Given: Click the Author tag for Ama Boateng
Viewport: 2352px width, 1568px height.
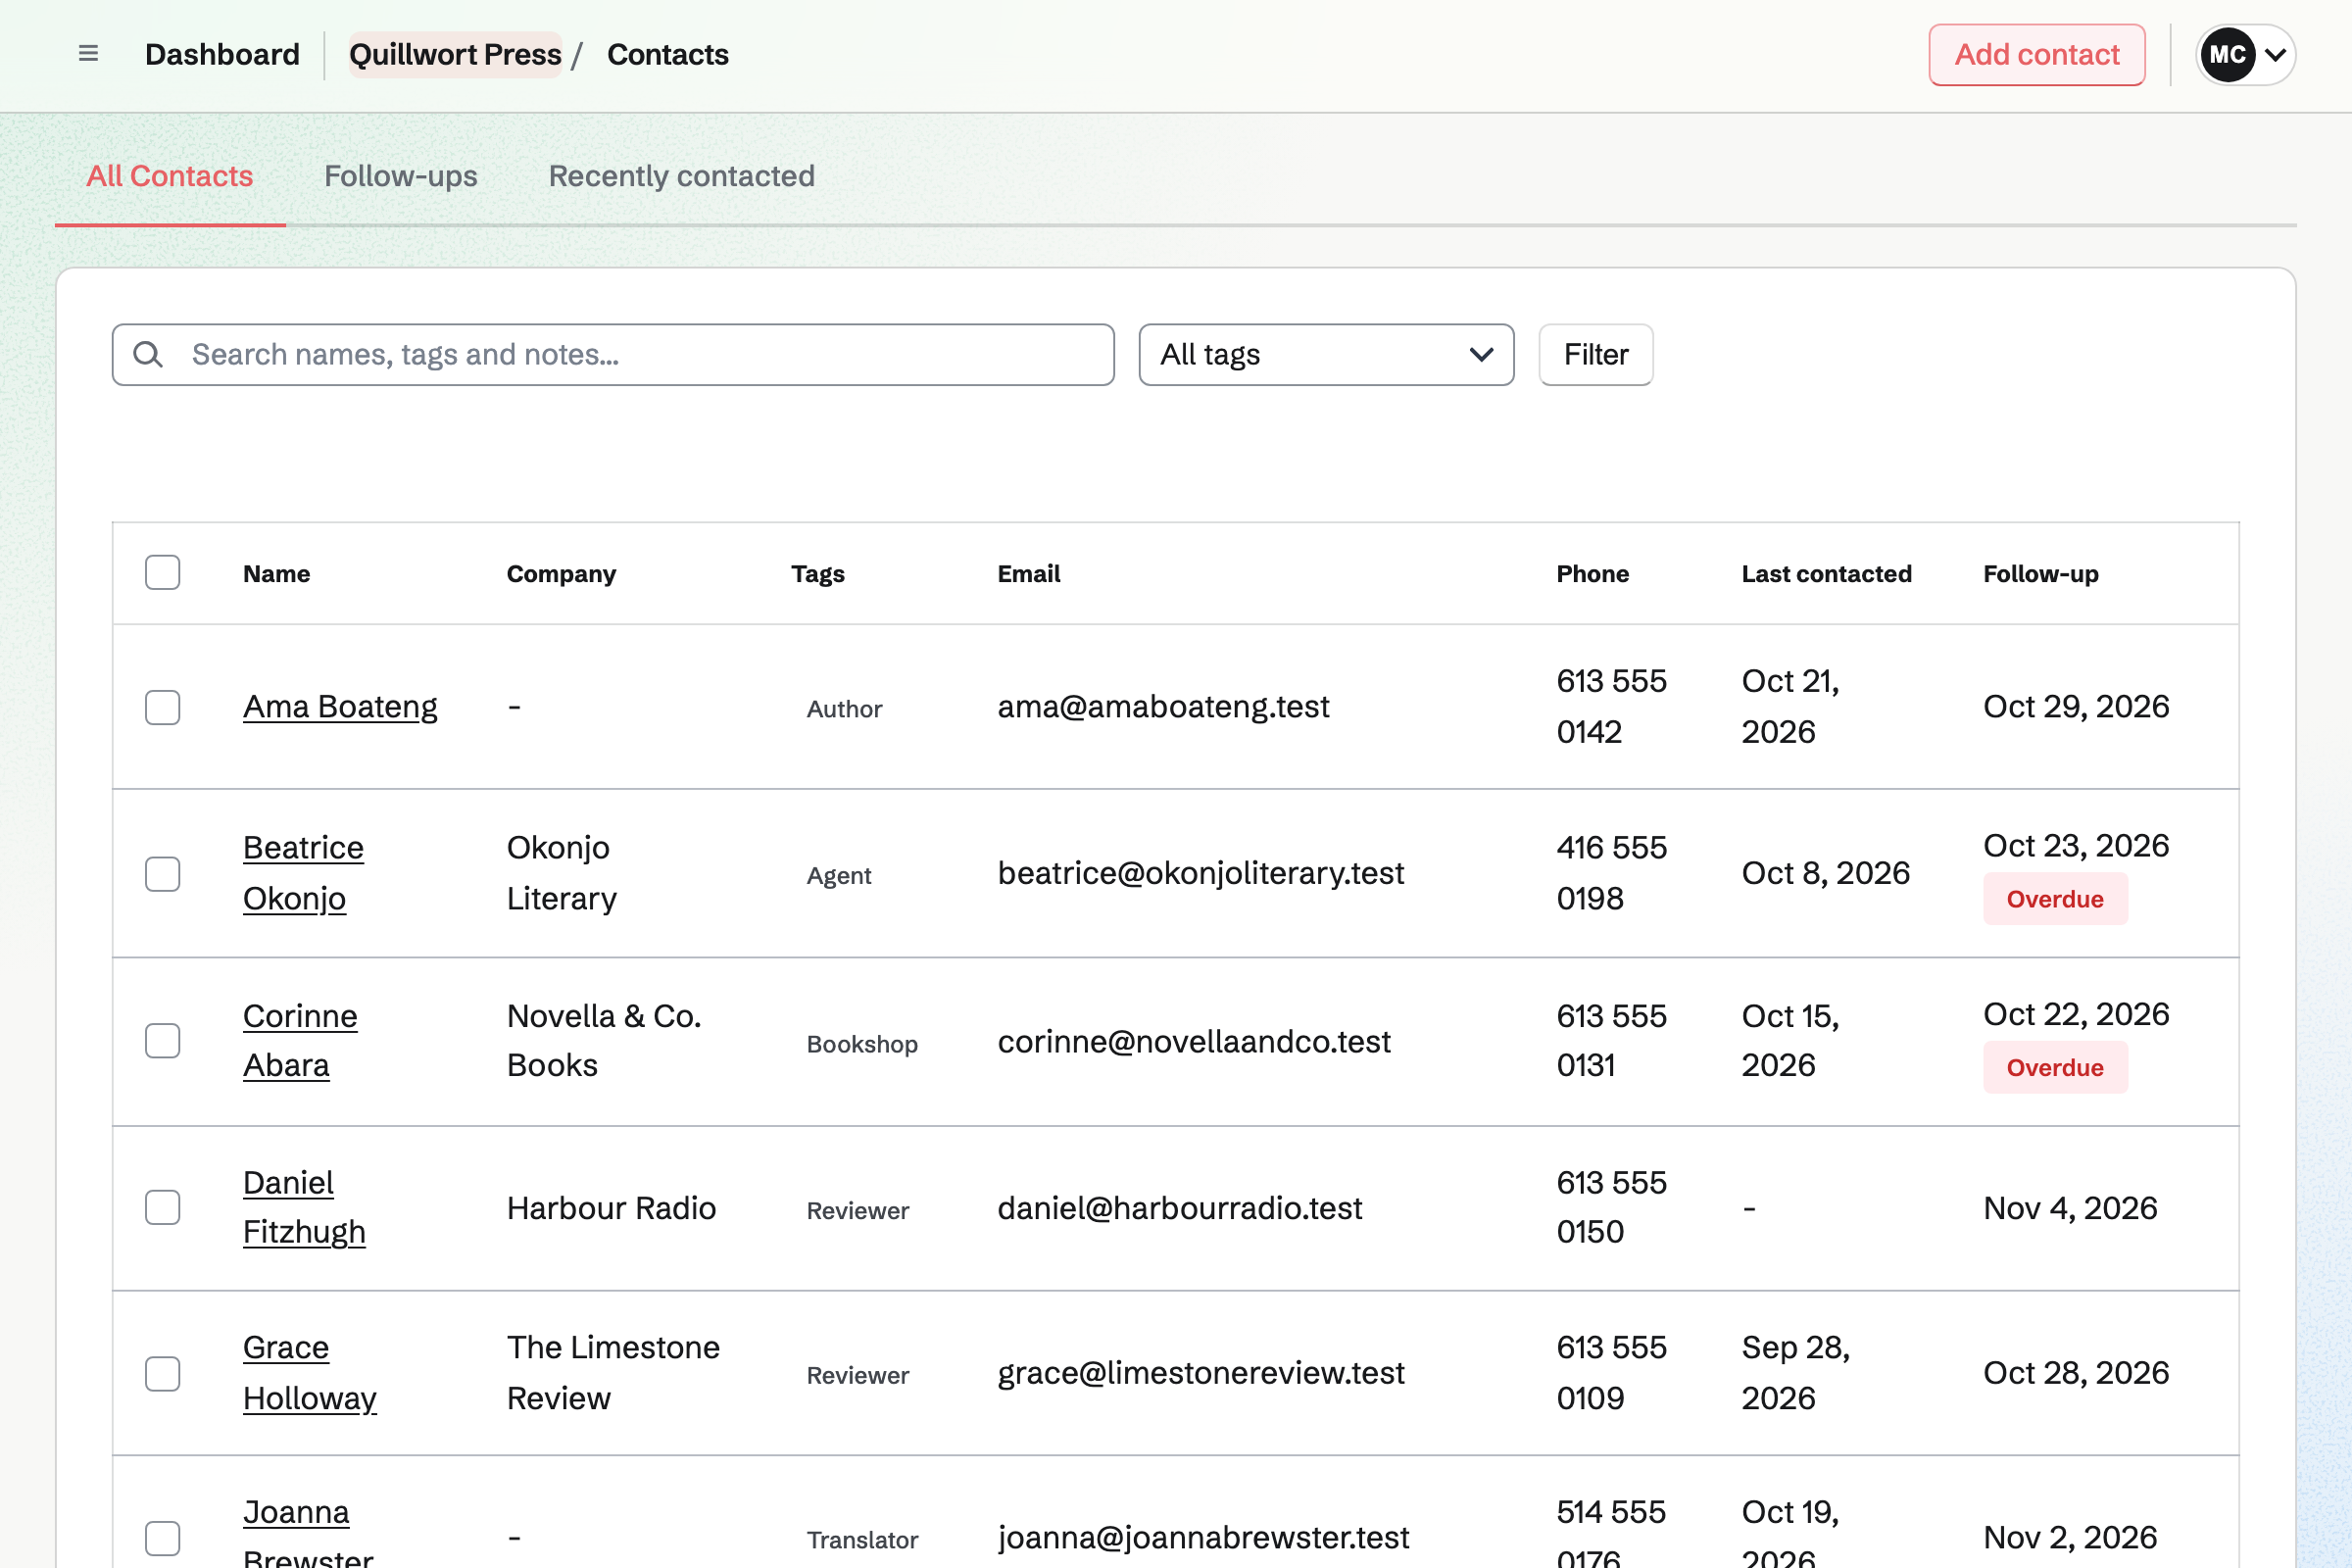Looking at the screenshot, I should pyautogui.click(x=845, y=709).
